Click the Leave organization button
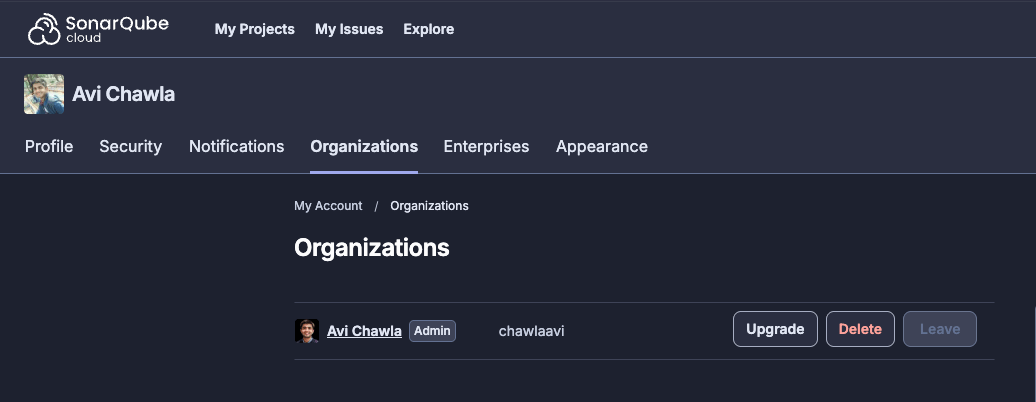 tap(940, 329)
